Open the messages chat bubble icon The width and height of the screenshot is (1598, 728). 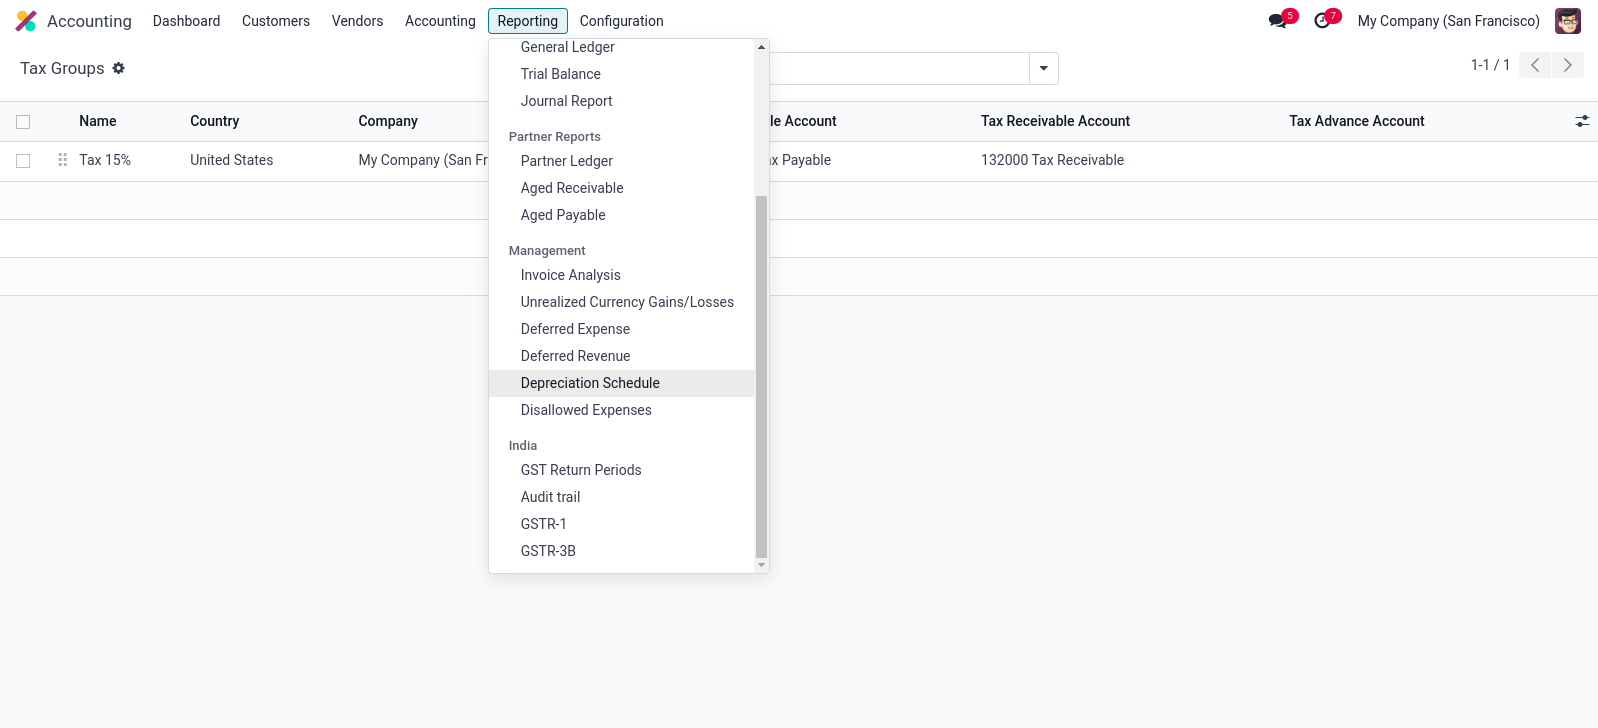pos(1277,21)
